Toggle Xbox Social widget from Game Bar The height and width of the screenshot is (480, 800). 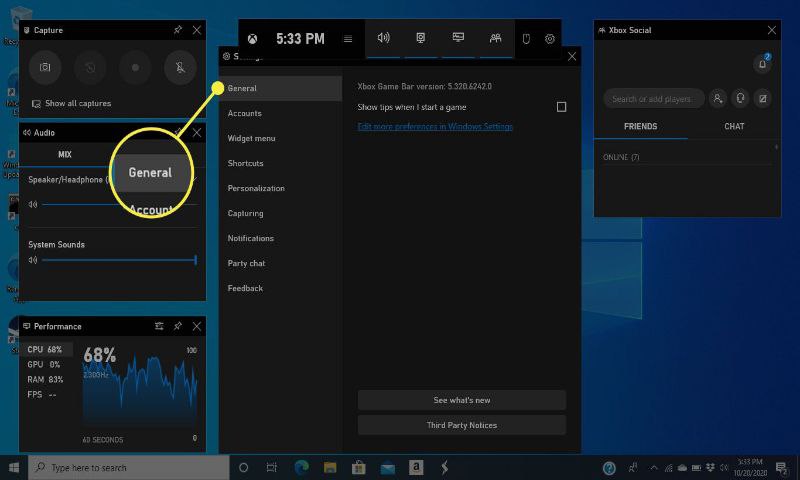coord(495,38)
